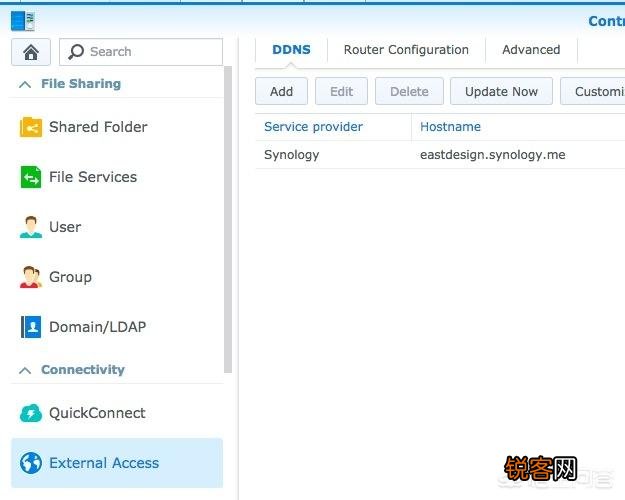
Task: Click the Shared Folder icon
Action: click(x=31, y=127)
